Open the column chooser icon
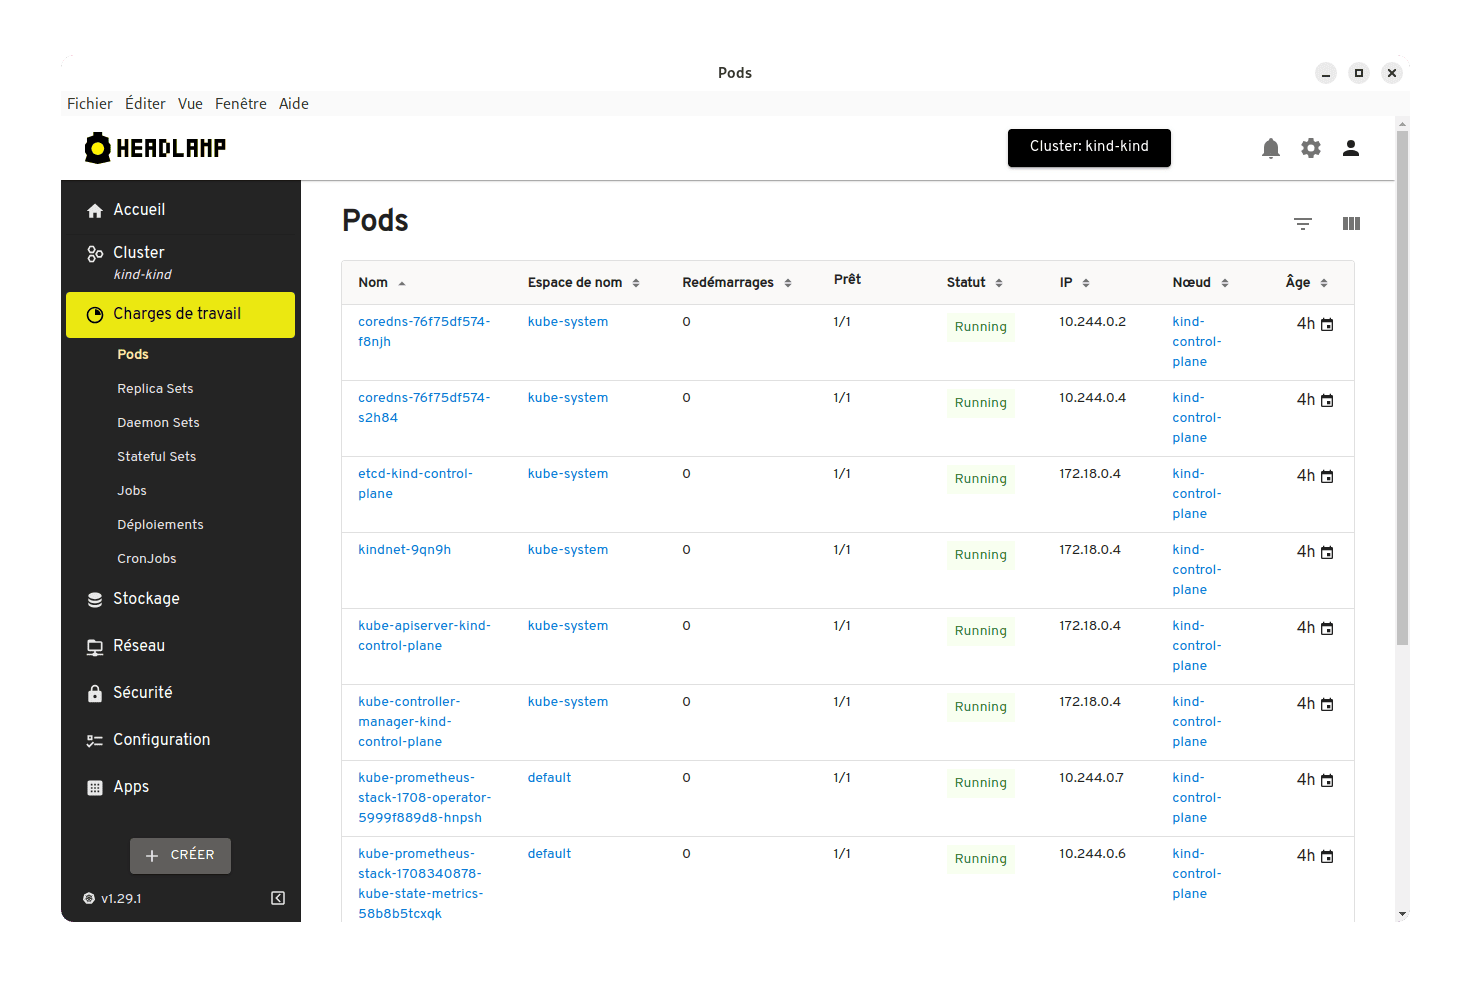The image size is (1471, 989). pos(1350,224)
